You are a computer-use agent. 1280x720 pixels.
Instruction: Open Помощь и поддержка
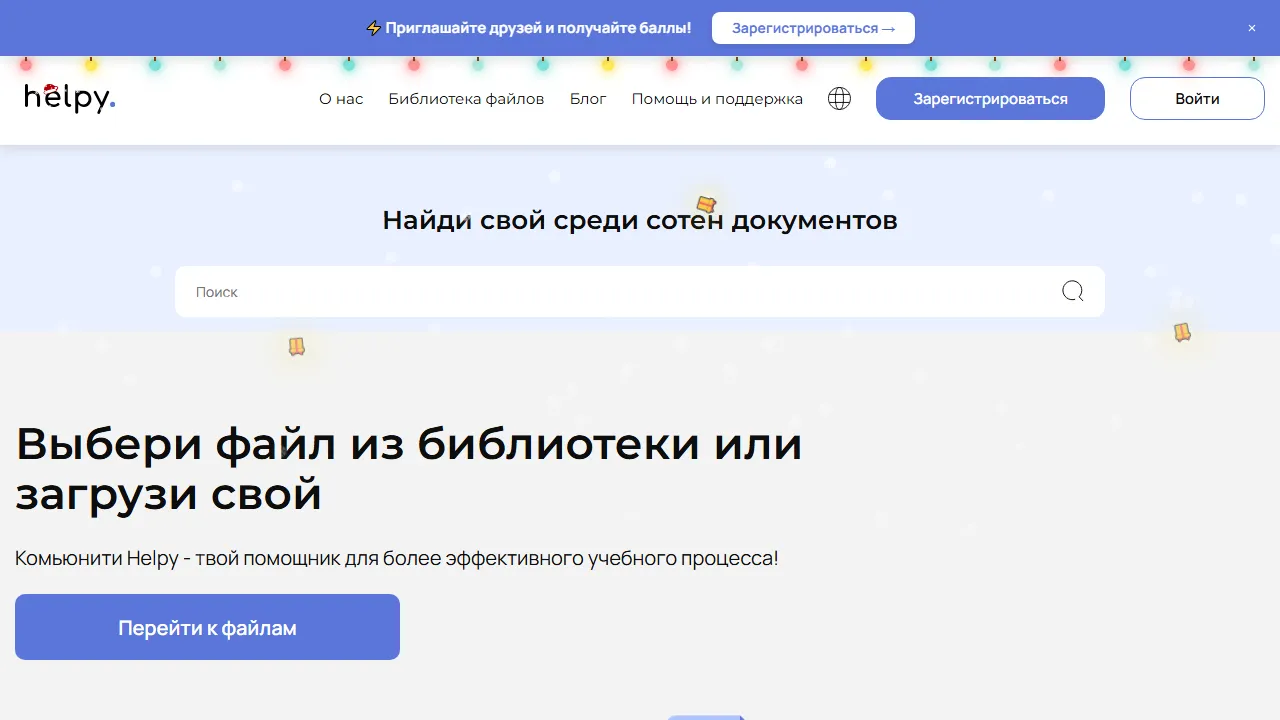tap(717, 98)
